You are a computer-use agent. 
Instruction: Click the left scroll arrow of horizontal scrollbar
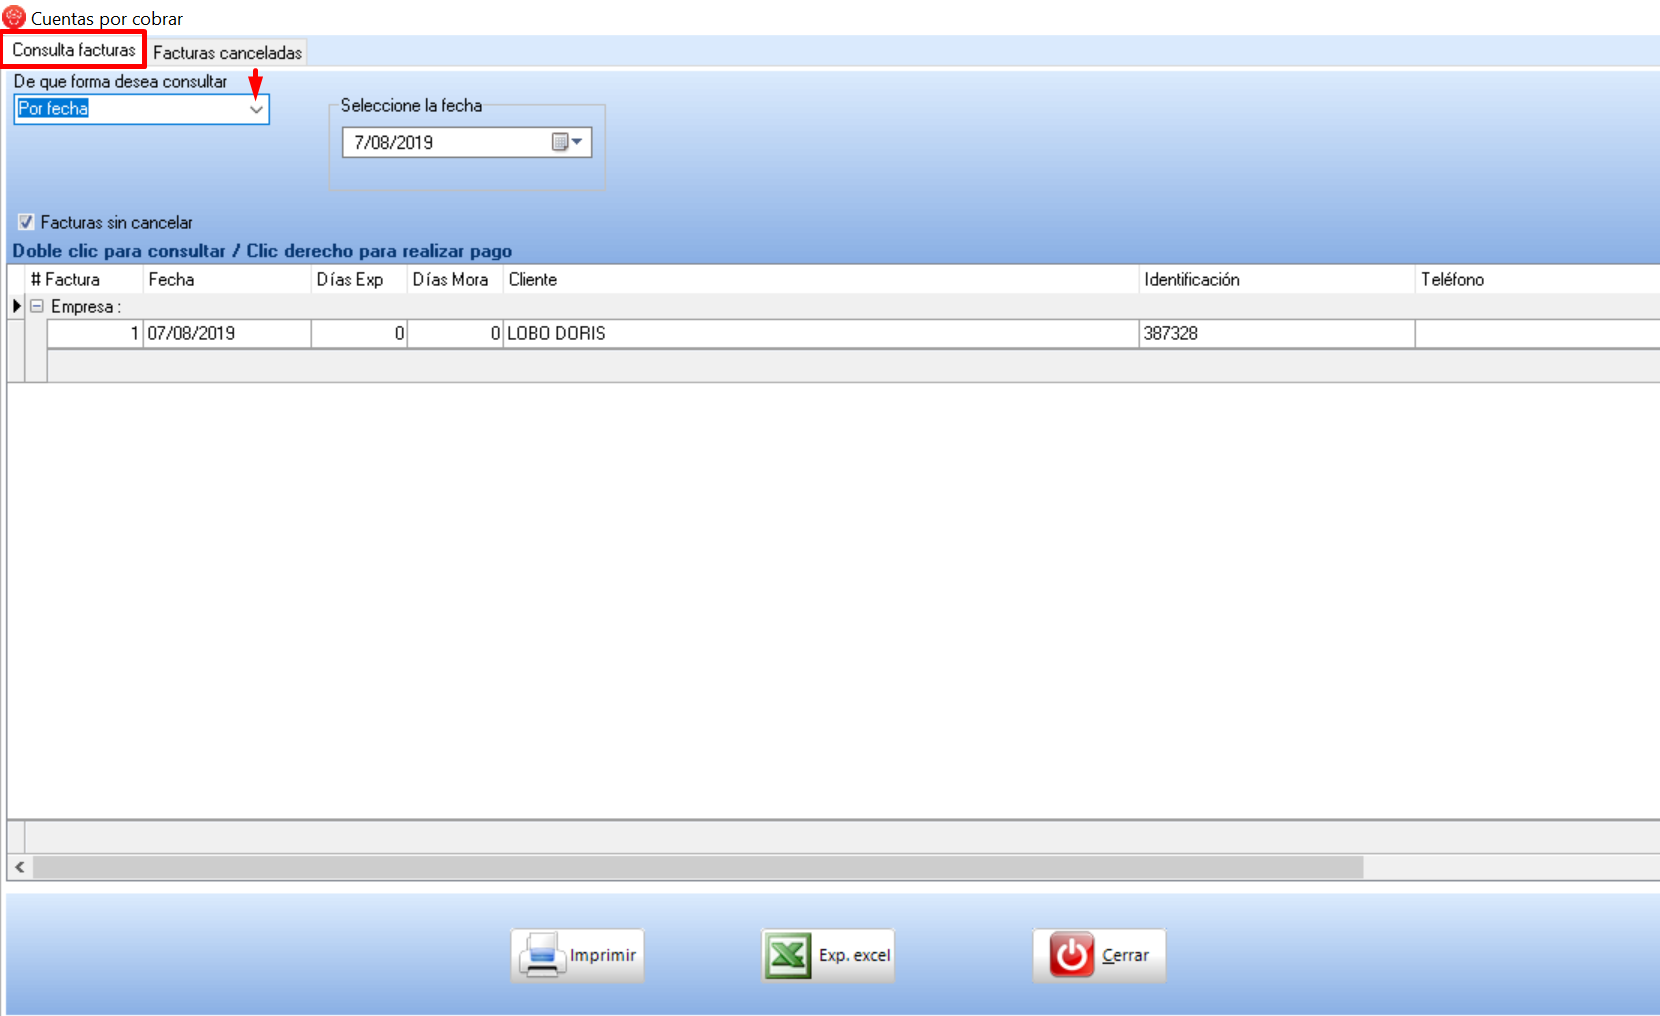tap(20, 867)
